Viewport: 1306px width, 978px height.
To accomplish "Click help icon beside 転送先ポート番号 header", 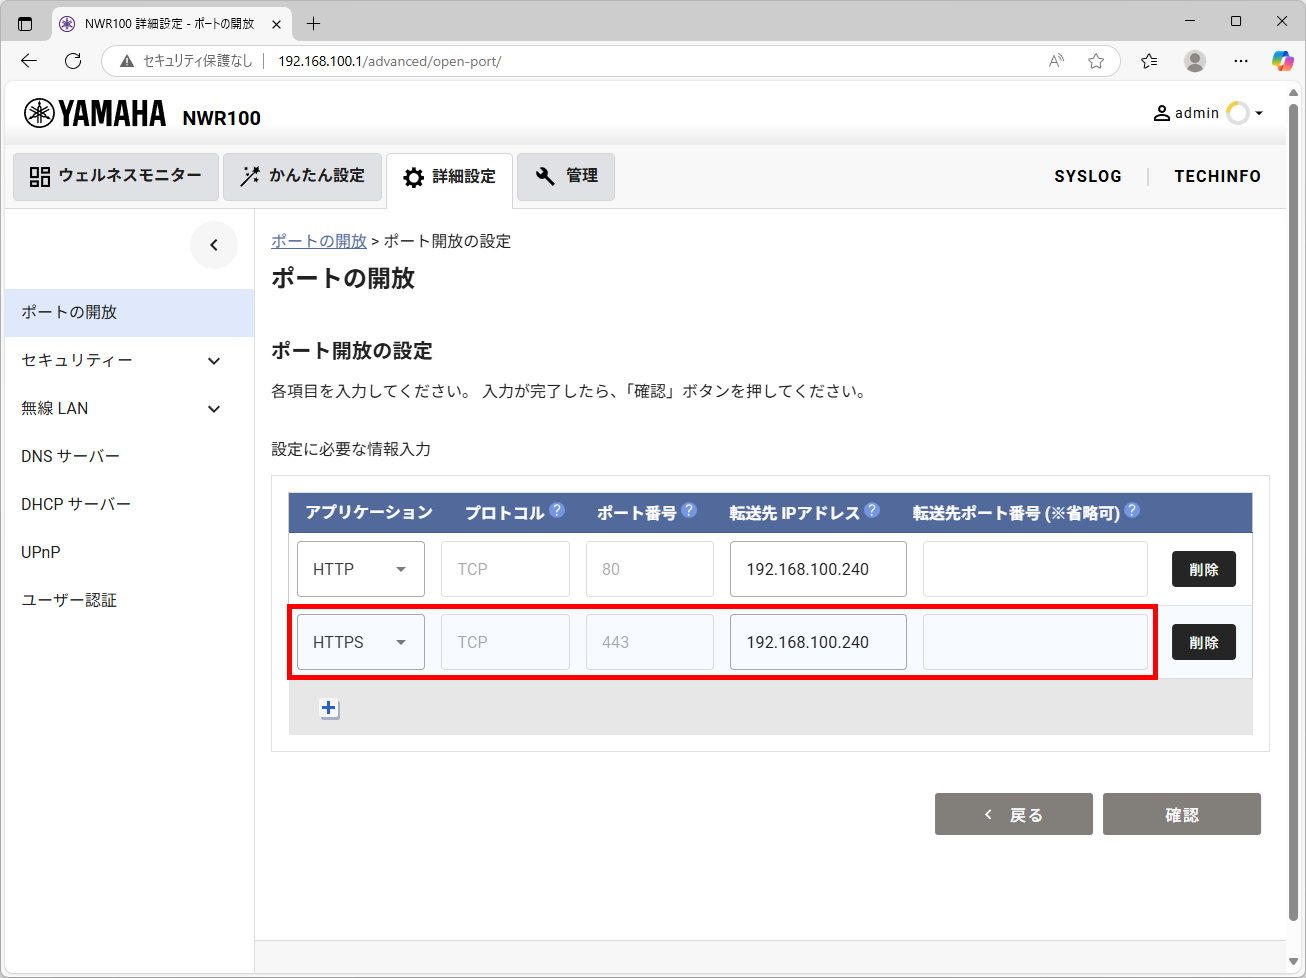I will pos(1132,510).
